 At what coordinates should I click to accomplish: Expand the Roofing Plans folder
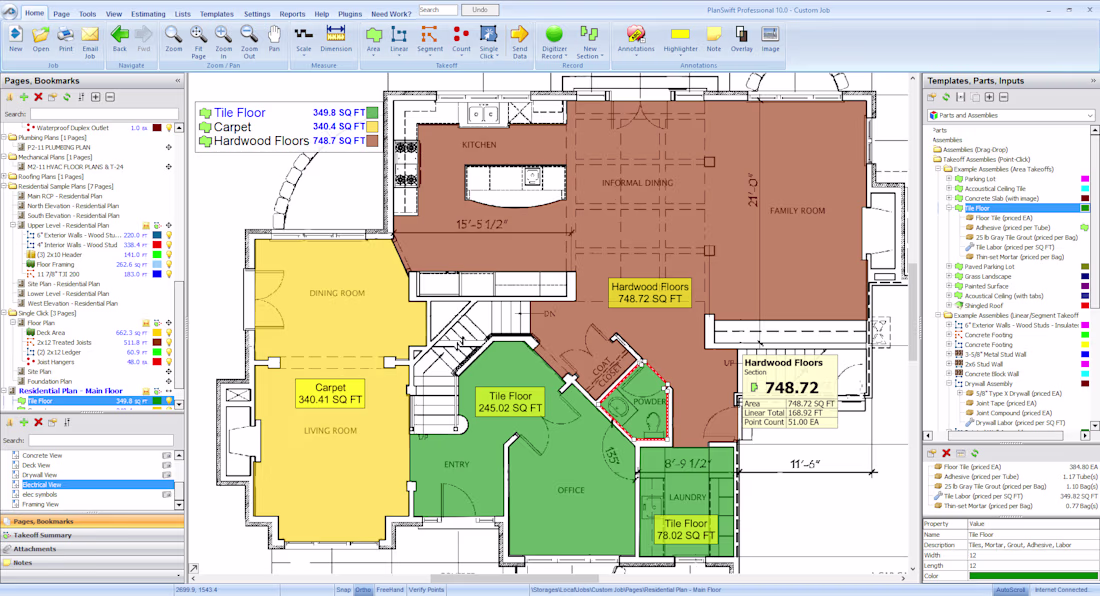click(4, 177)
